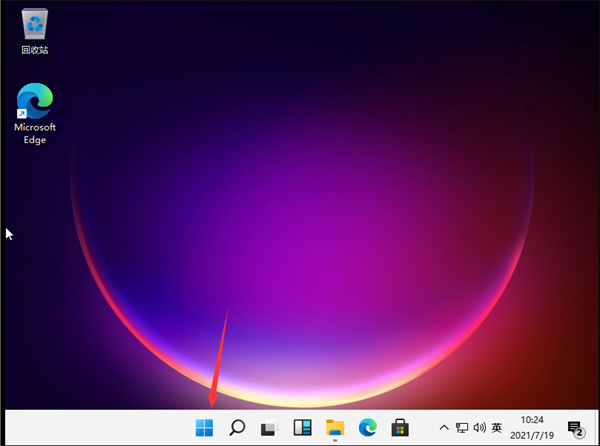The height and width of the screenshot is (446, 600).
Task: Open the Start menu Windows logo
Action: (x=204, y=428)
